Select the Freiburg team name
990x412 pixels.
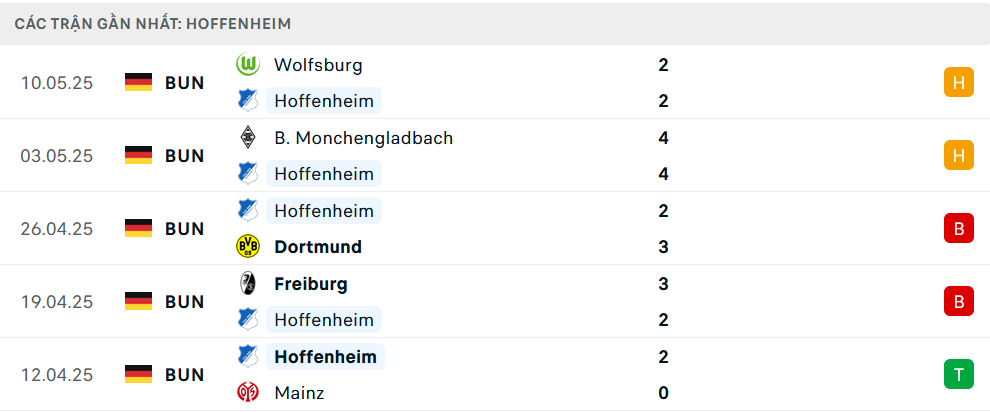[311, 284]
